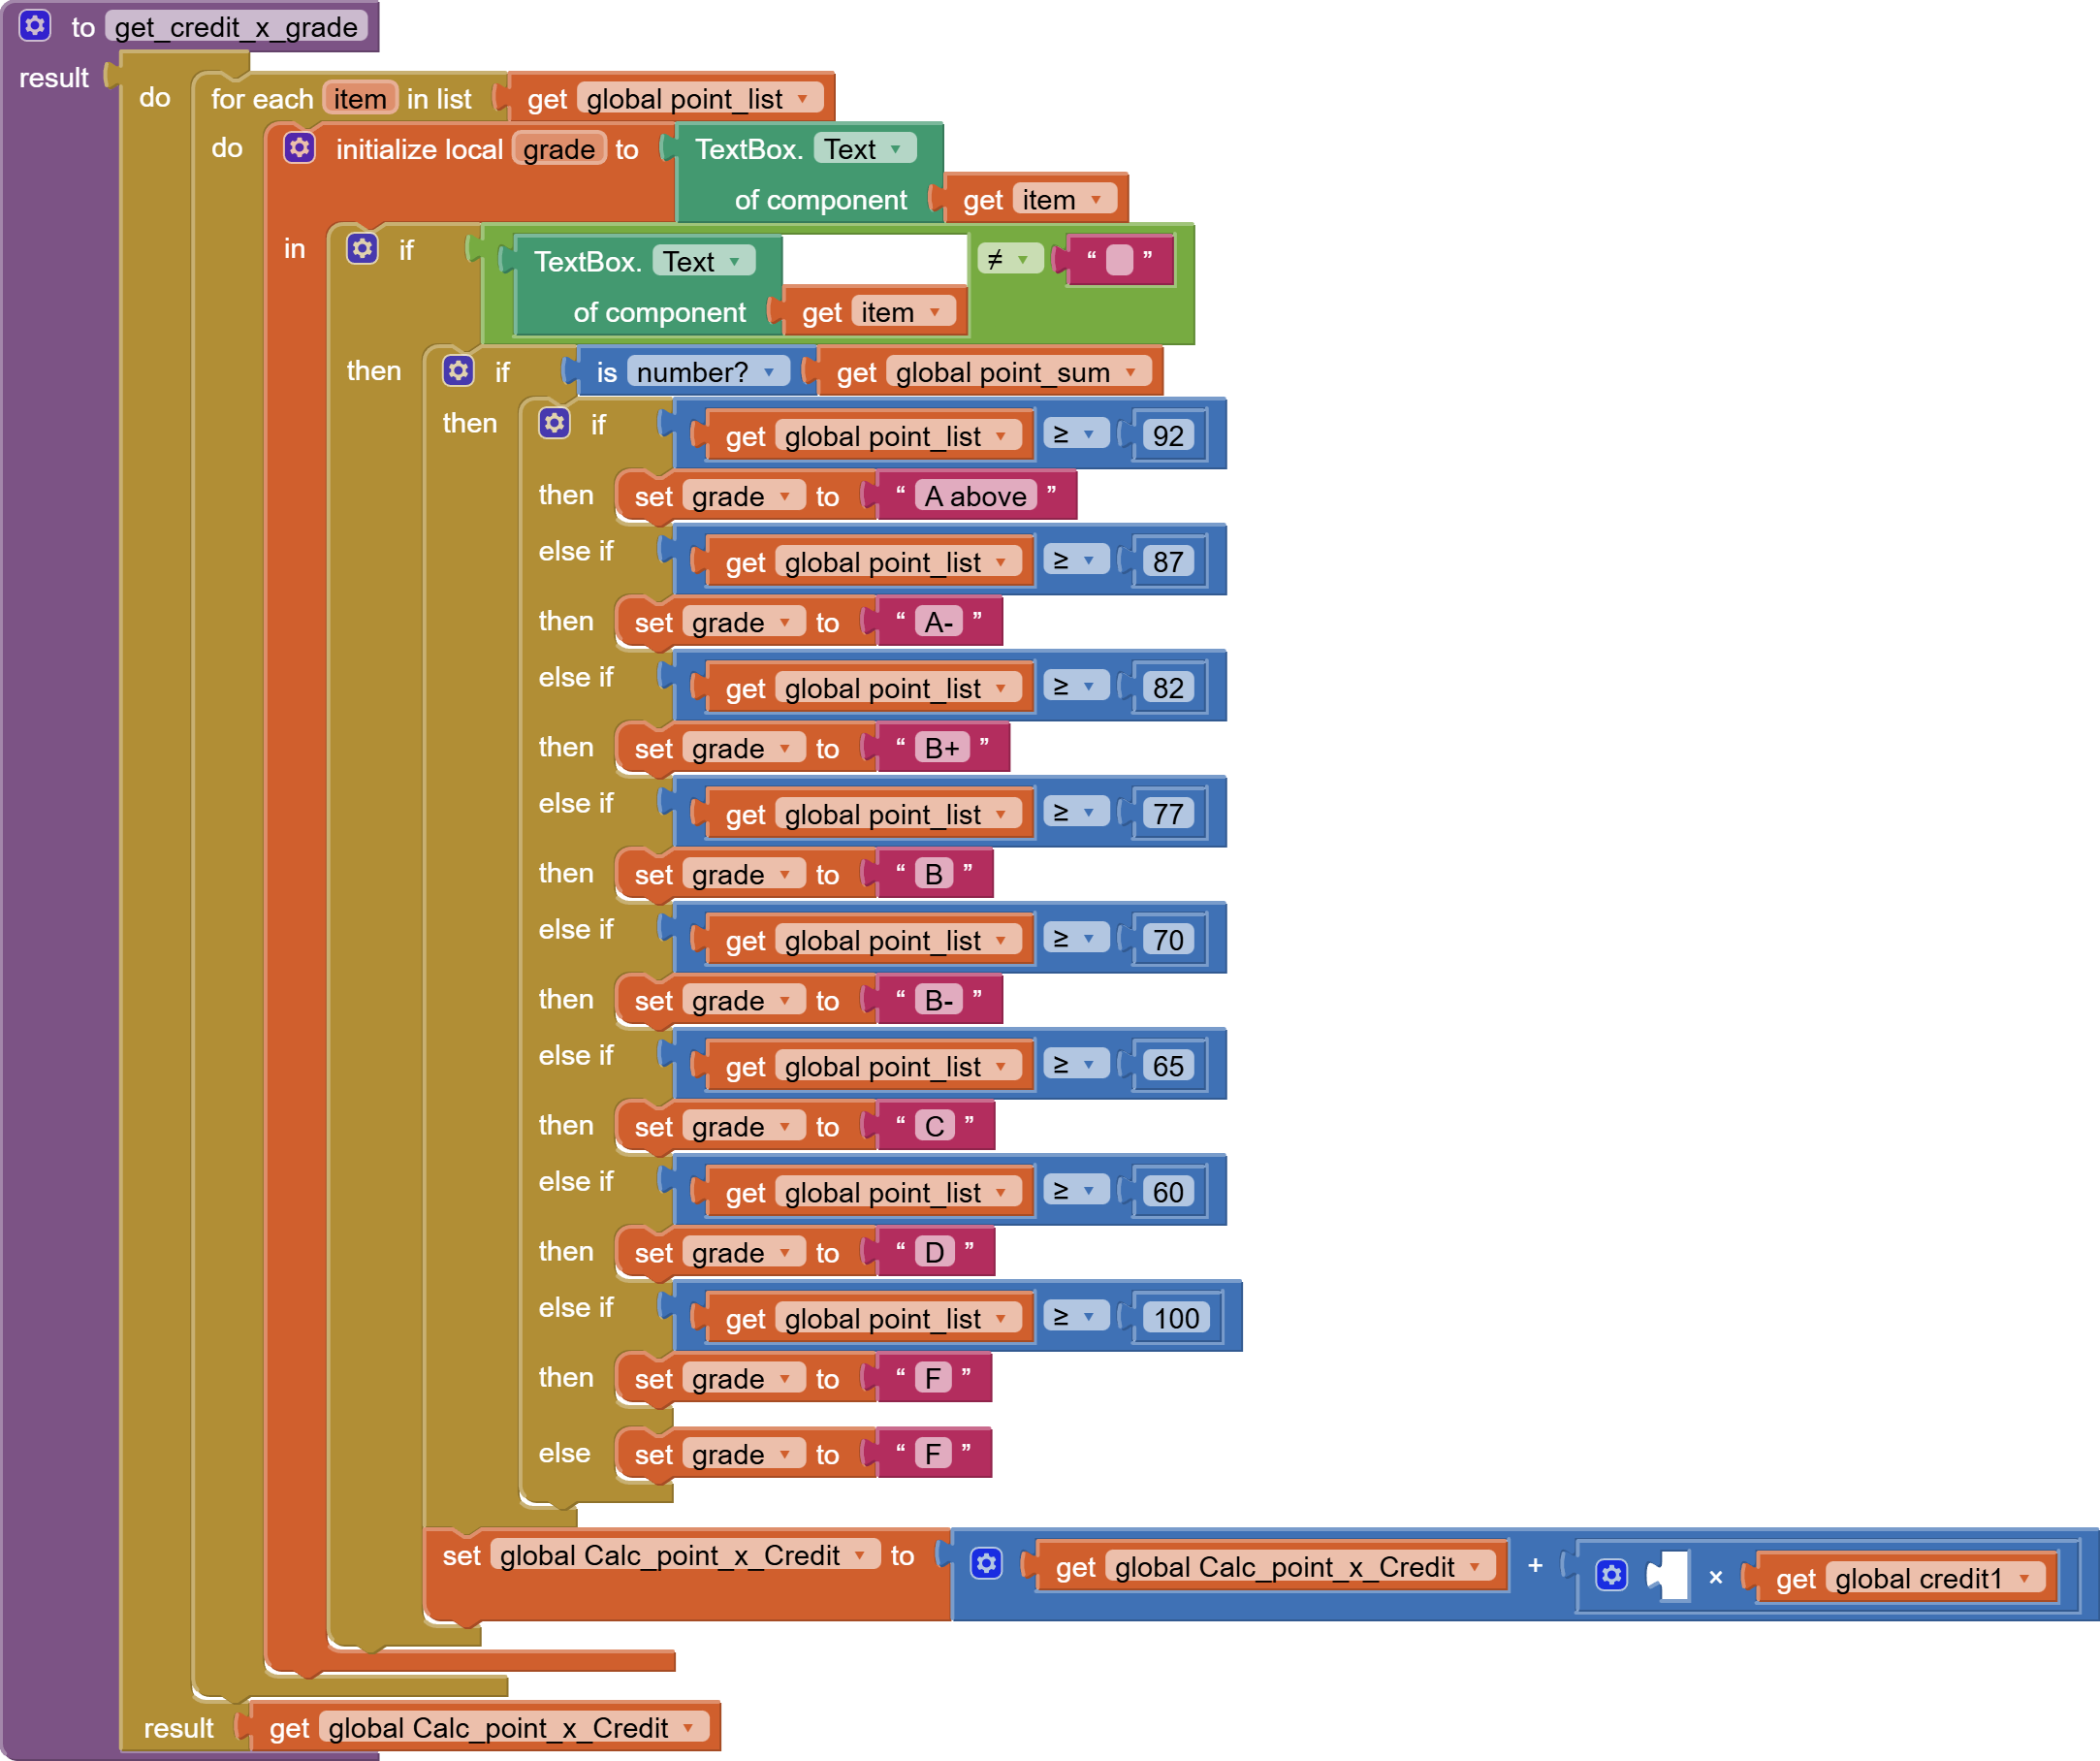Click gear icon on multiplication block

1610,1575
